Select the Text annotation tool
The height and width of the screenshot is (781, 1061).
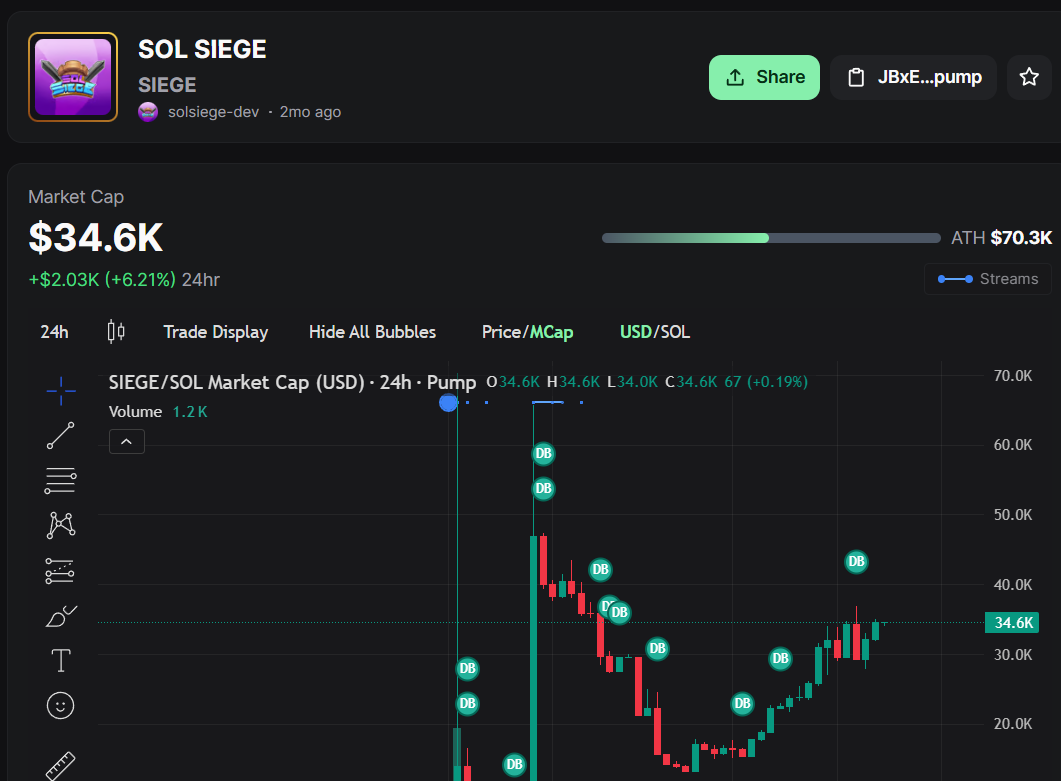click(61, 661)
